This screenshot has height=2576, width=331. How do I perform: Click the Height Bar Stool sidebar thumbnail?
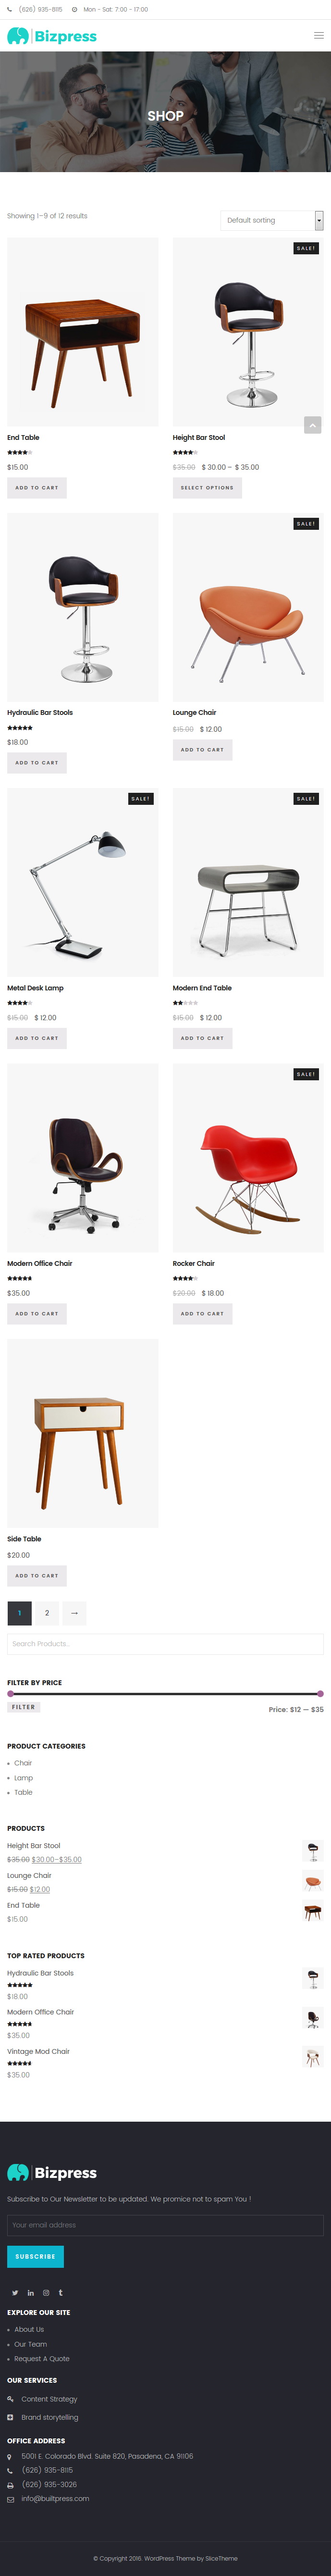[x=313, y=1851]
